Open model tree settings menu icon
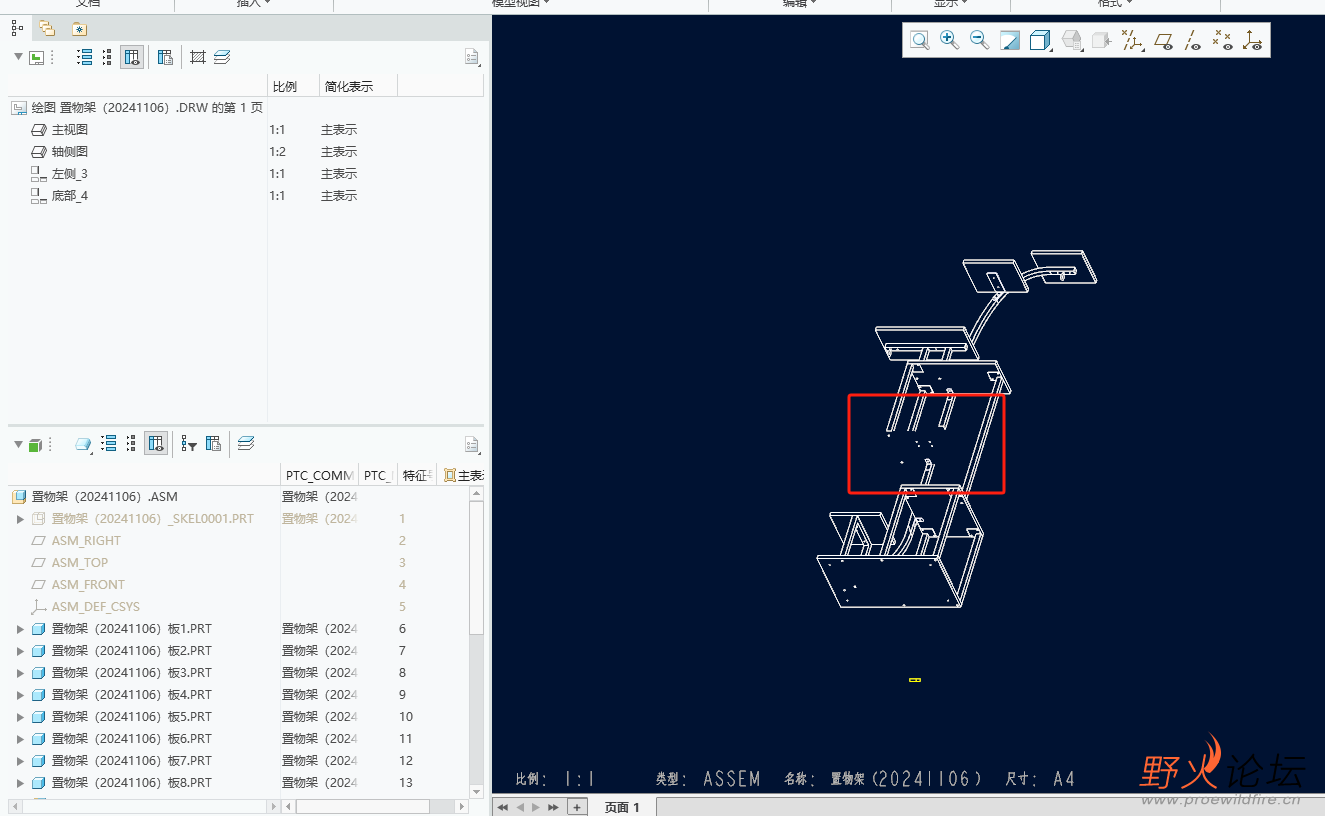The height and width of the screenshot is (816, 1325). click(x=472, y=444)
